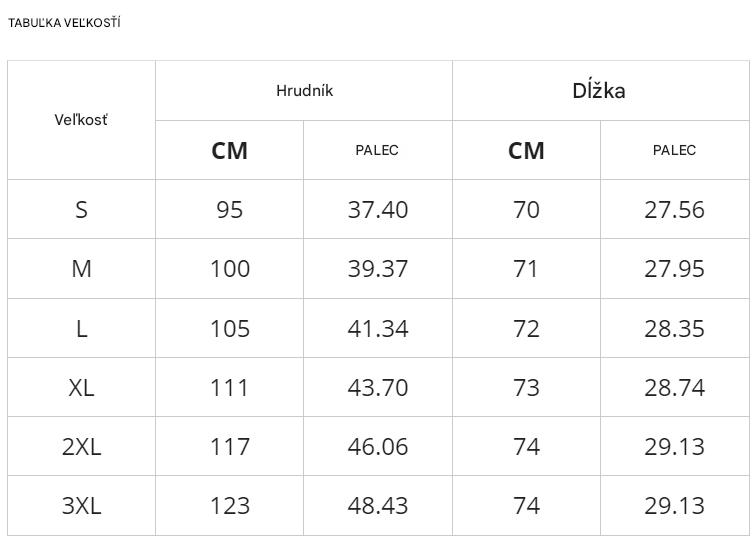753x544 pixels.
Task: Select the 43.70 inch chest cell
Action: pos(377,388)
